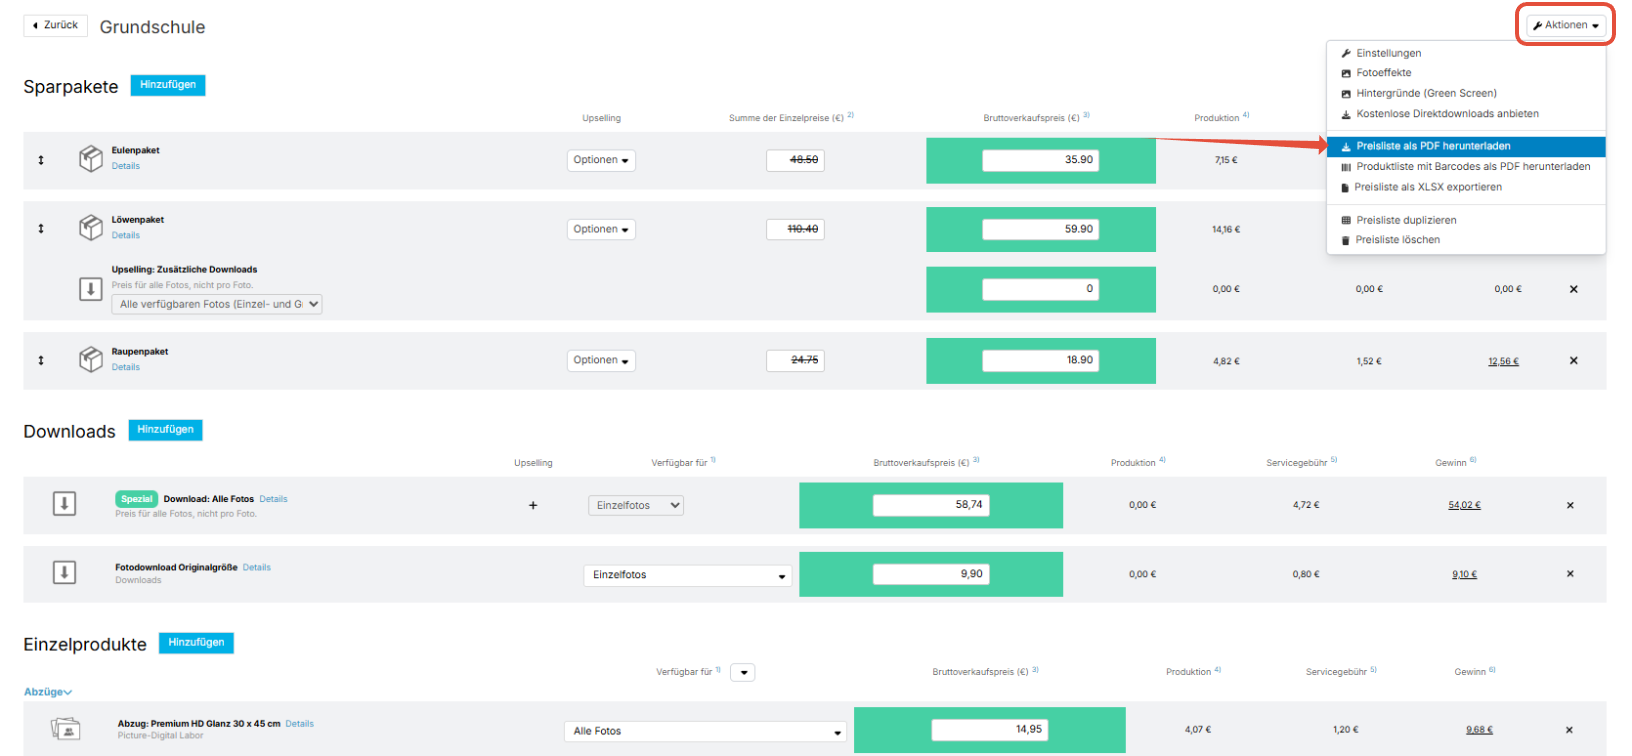The height and width of the screenshot is (756, 1632).
Task: Open Details link for Download: Alle Fotos
Action: pos(273,499)
